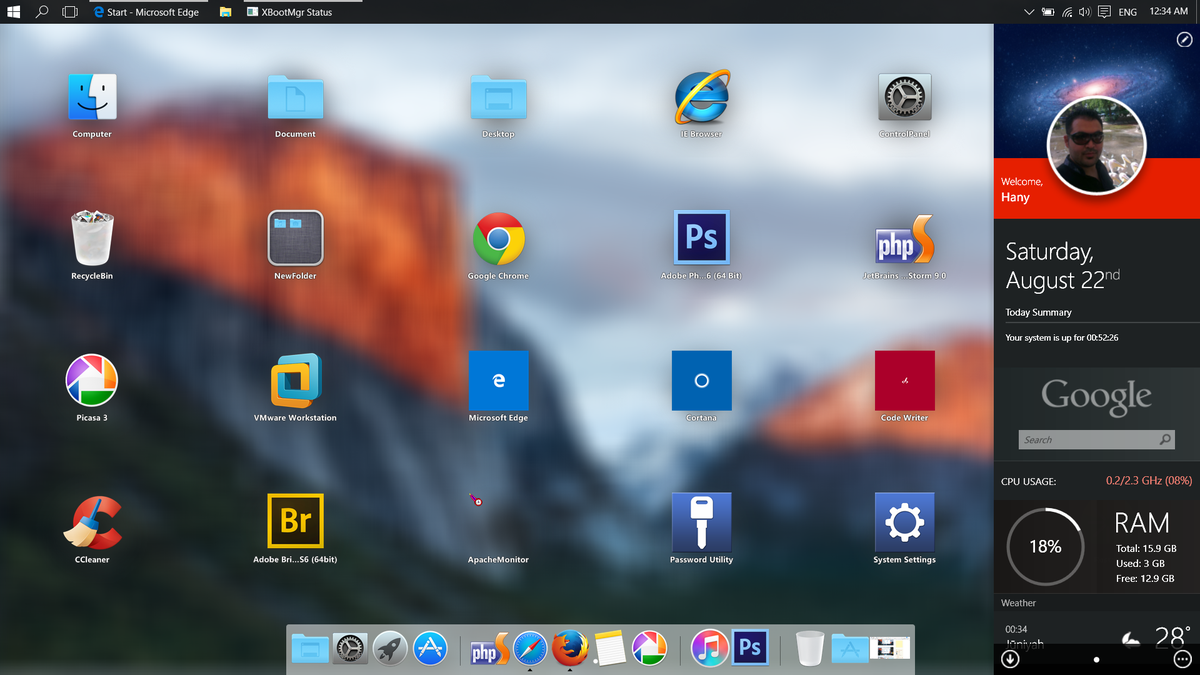
Task: Click the search magnifier in the Google box
Action: [1165, 439]
